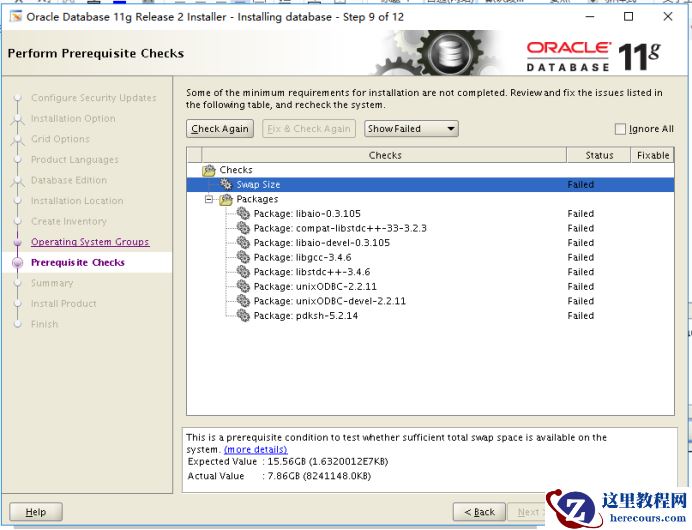Image resolution: width=692 pixels, height=530 pixels.
Task: Select row Package: unixODBC-devel-2.2.11
Action: tap(430, 301)
